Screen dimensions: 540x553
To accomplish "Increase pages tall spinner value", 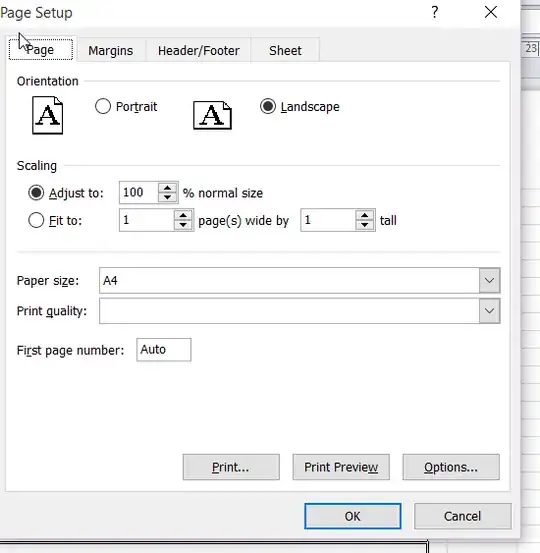I will tap(365, 215).
